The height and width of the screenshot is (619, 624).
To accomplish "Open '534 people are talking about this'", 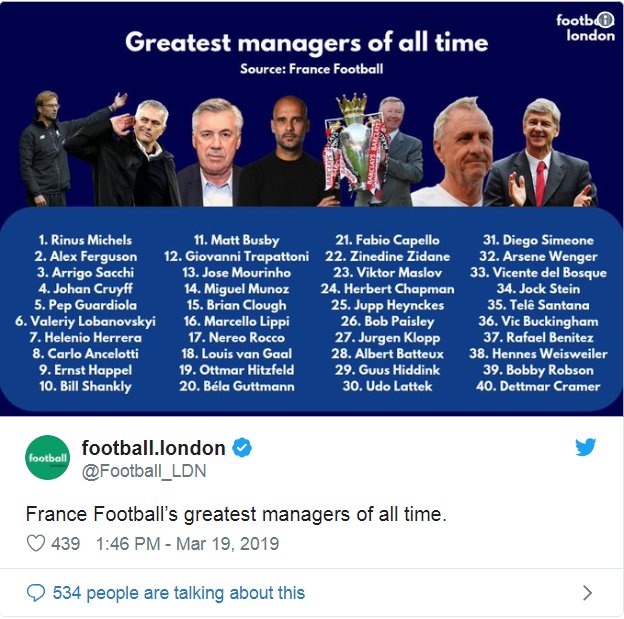I will 179,593.
